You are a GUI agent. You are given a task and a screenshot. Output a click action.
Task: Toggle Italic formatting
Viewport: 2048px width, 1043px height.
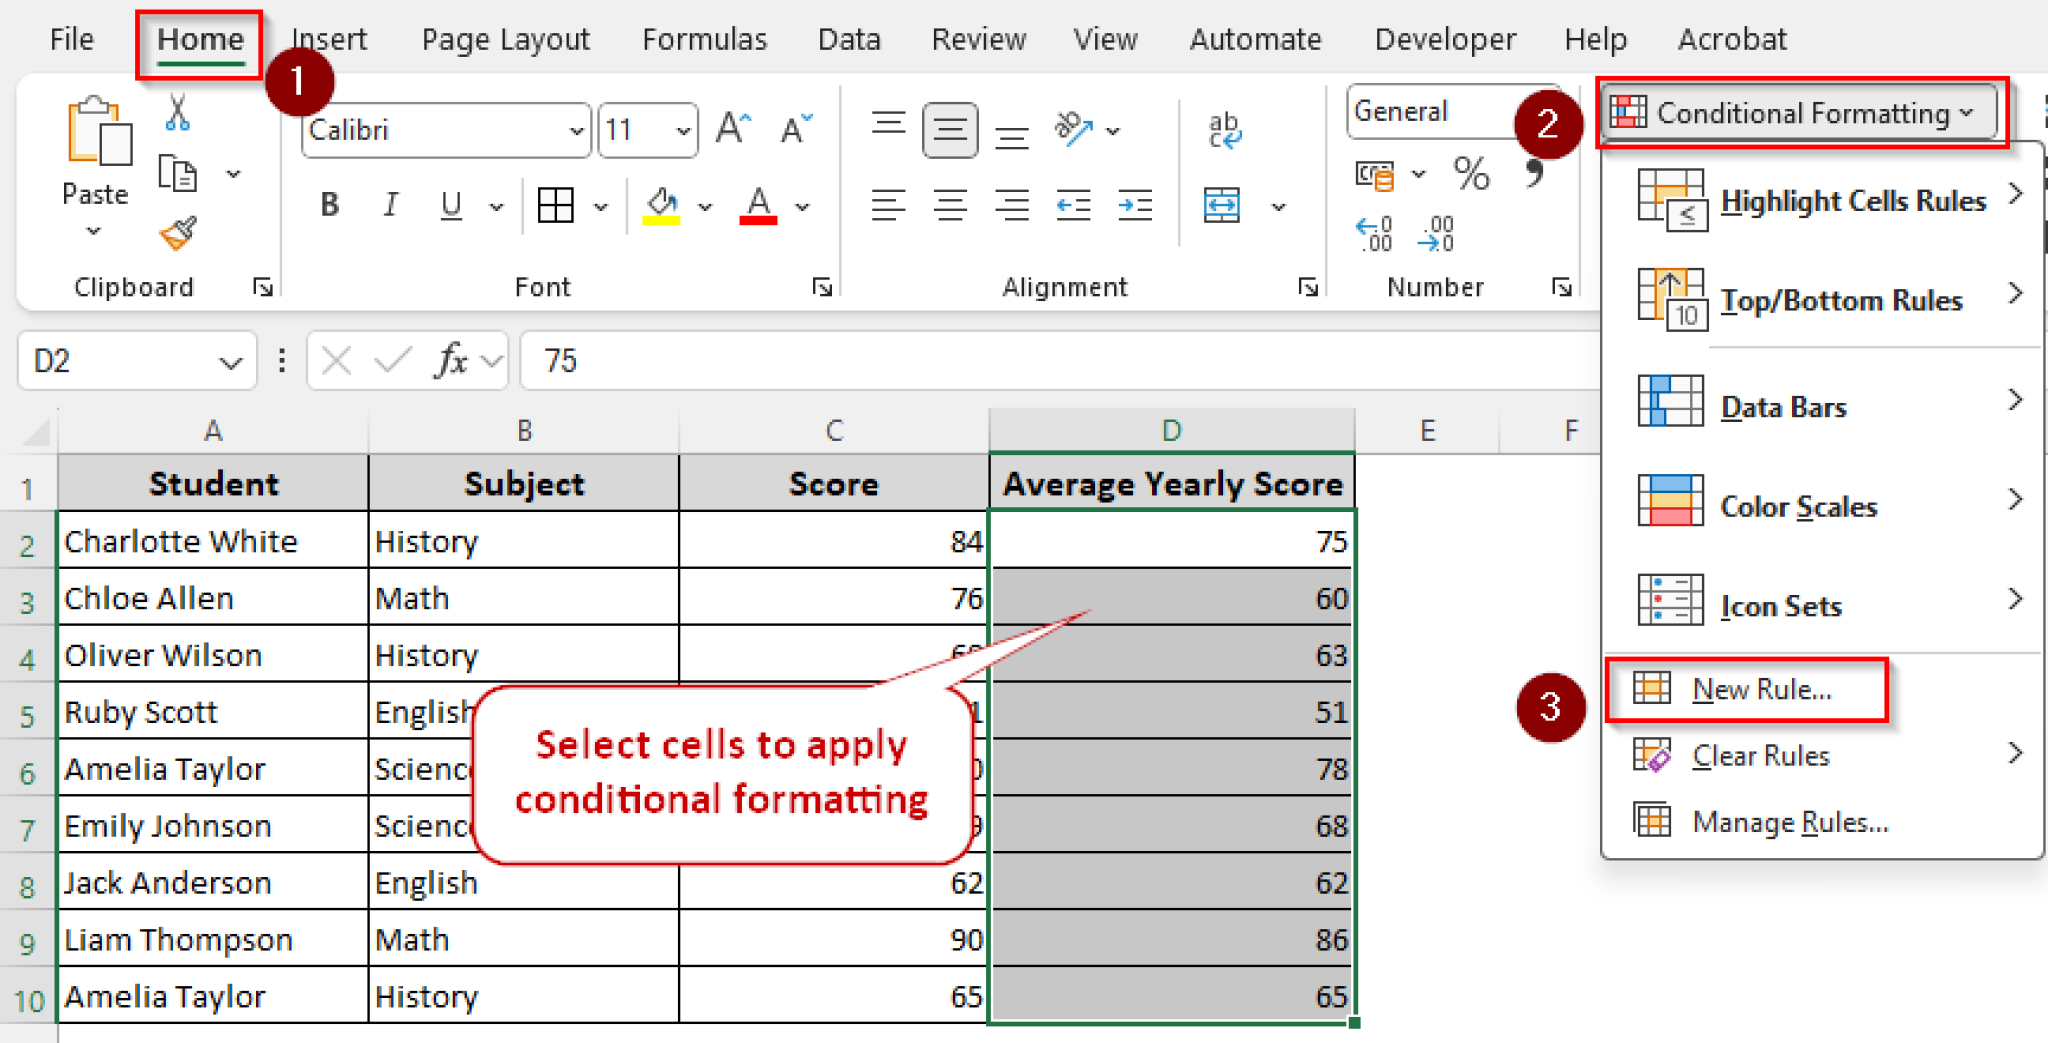(x=390, y=206)
